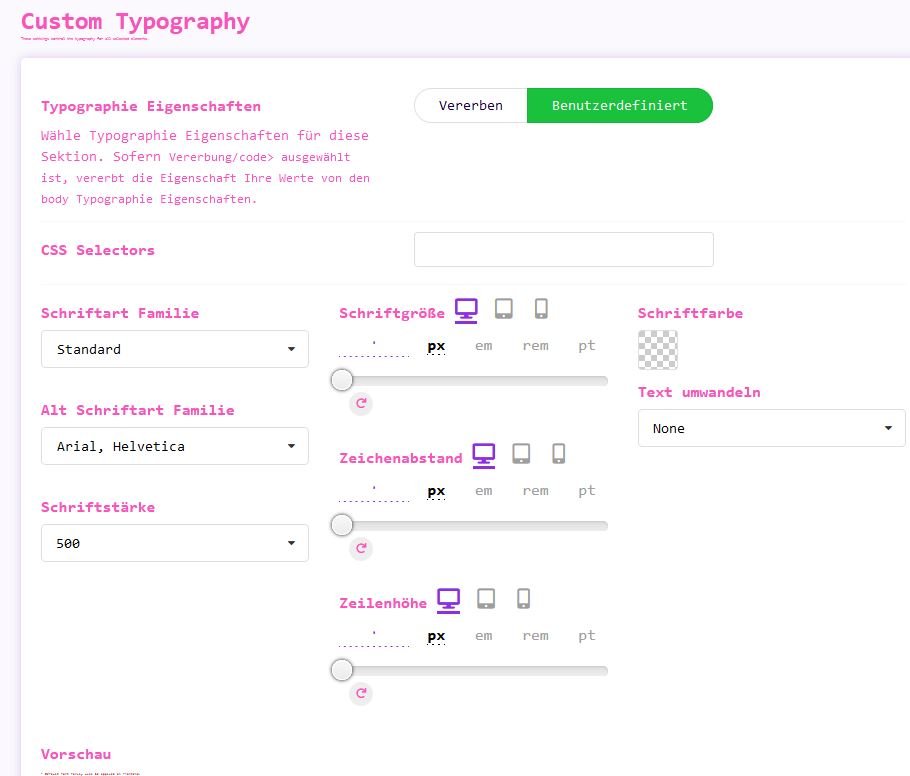Select rem unit for Zeichenabstand
Screen dimensions: 910x776
coord(535,491)
